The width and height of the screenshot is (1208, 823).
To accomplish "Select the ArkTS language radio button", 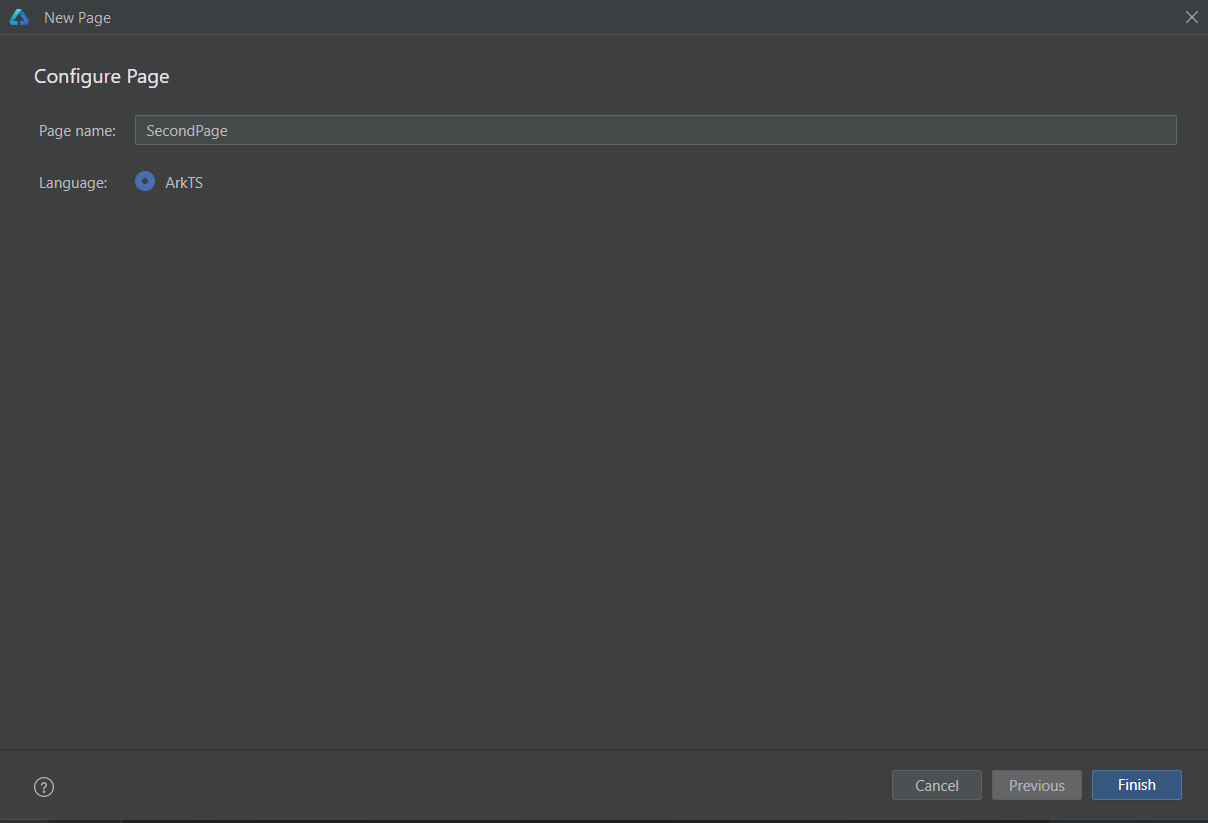I will (145, 182).
